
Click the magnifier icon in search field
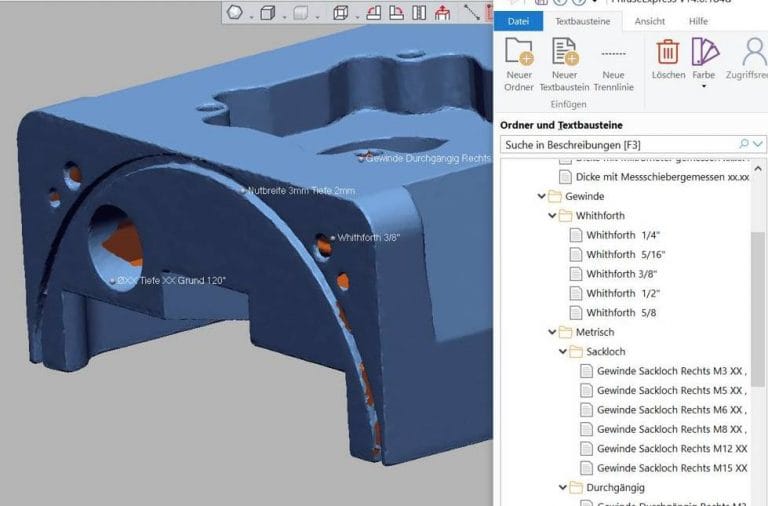pos(744,144)
